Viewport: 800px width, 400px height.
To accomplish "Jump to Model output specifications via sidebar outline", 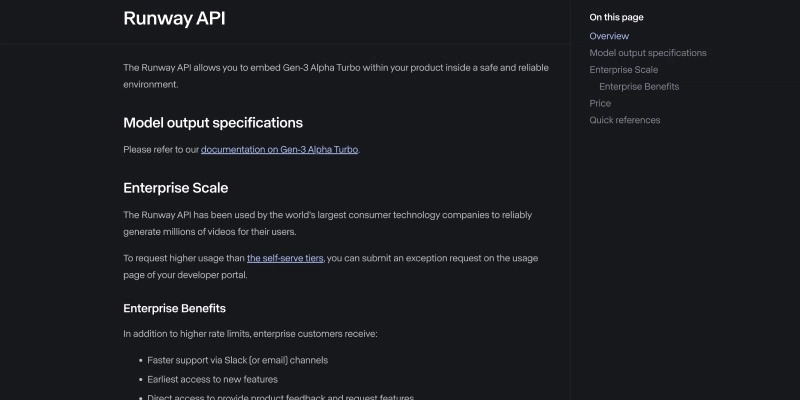I will [647, 53].
